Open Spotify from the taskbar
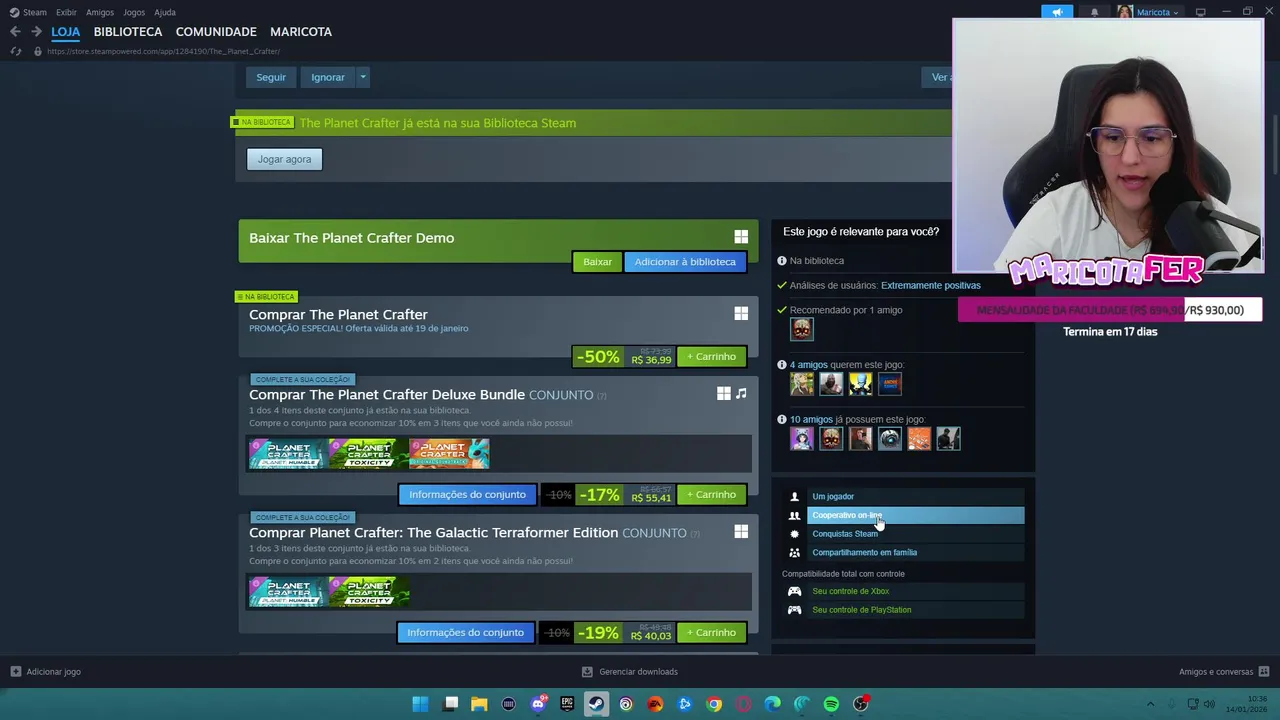 831,704
